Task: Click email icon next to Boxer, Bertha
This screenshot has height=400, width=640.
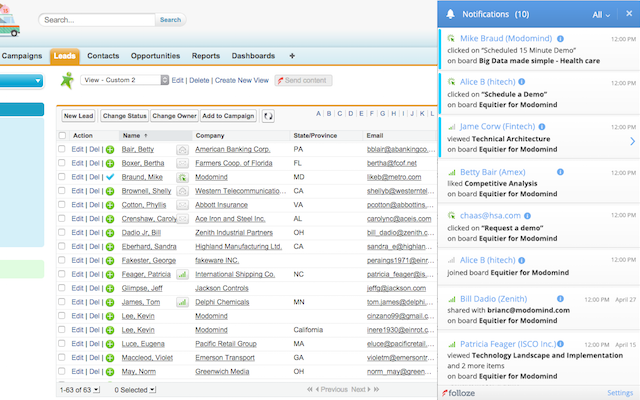Action: 182,164
